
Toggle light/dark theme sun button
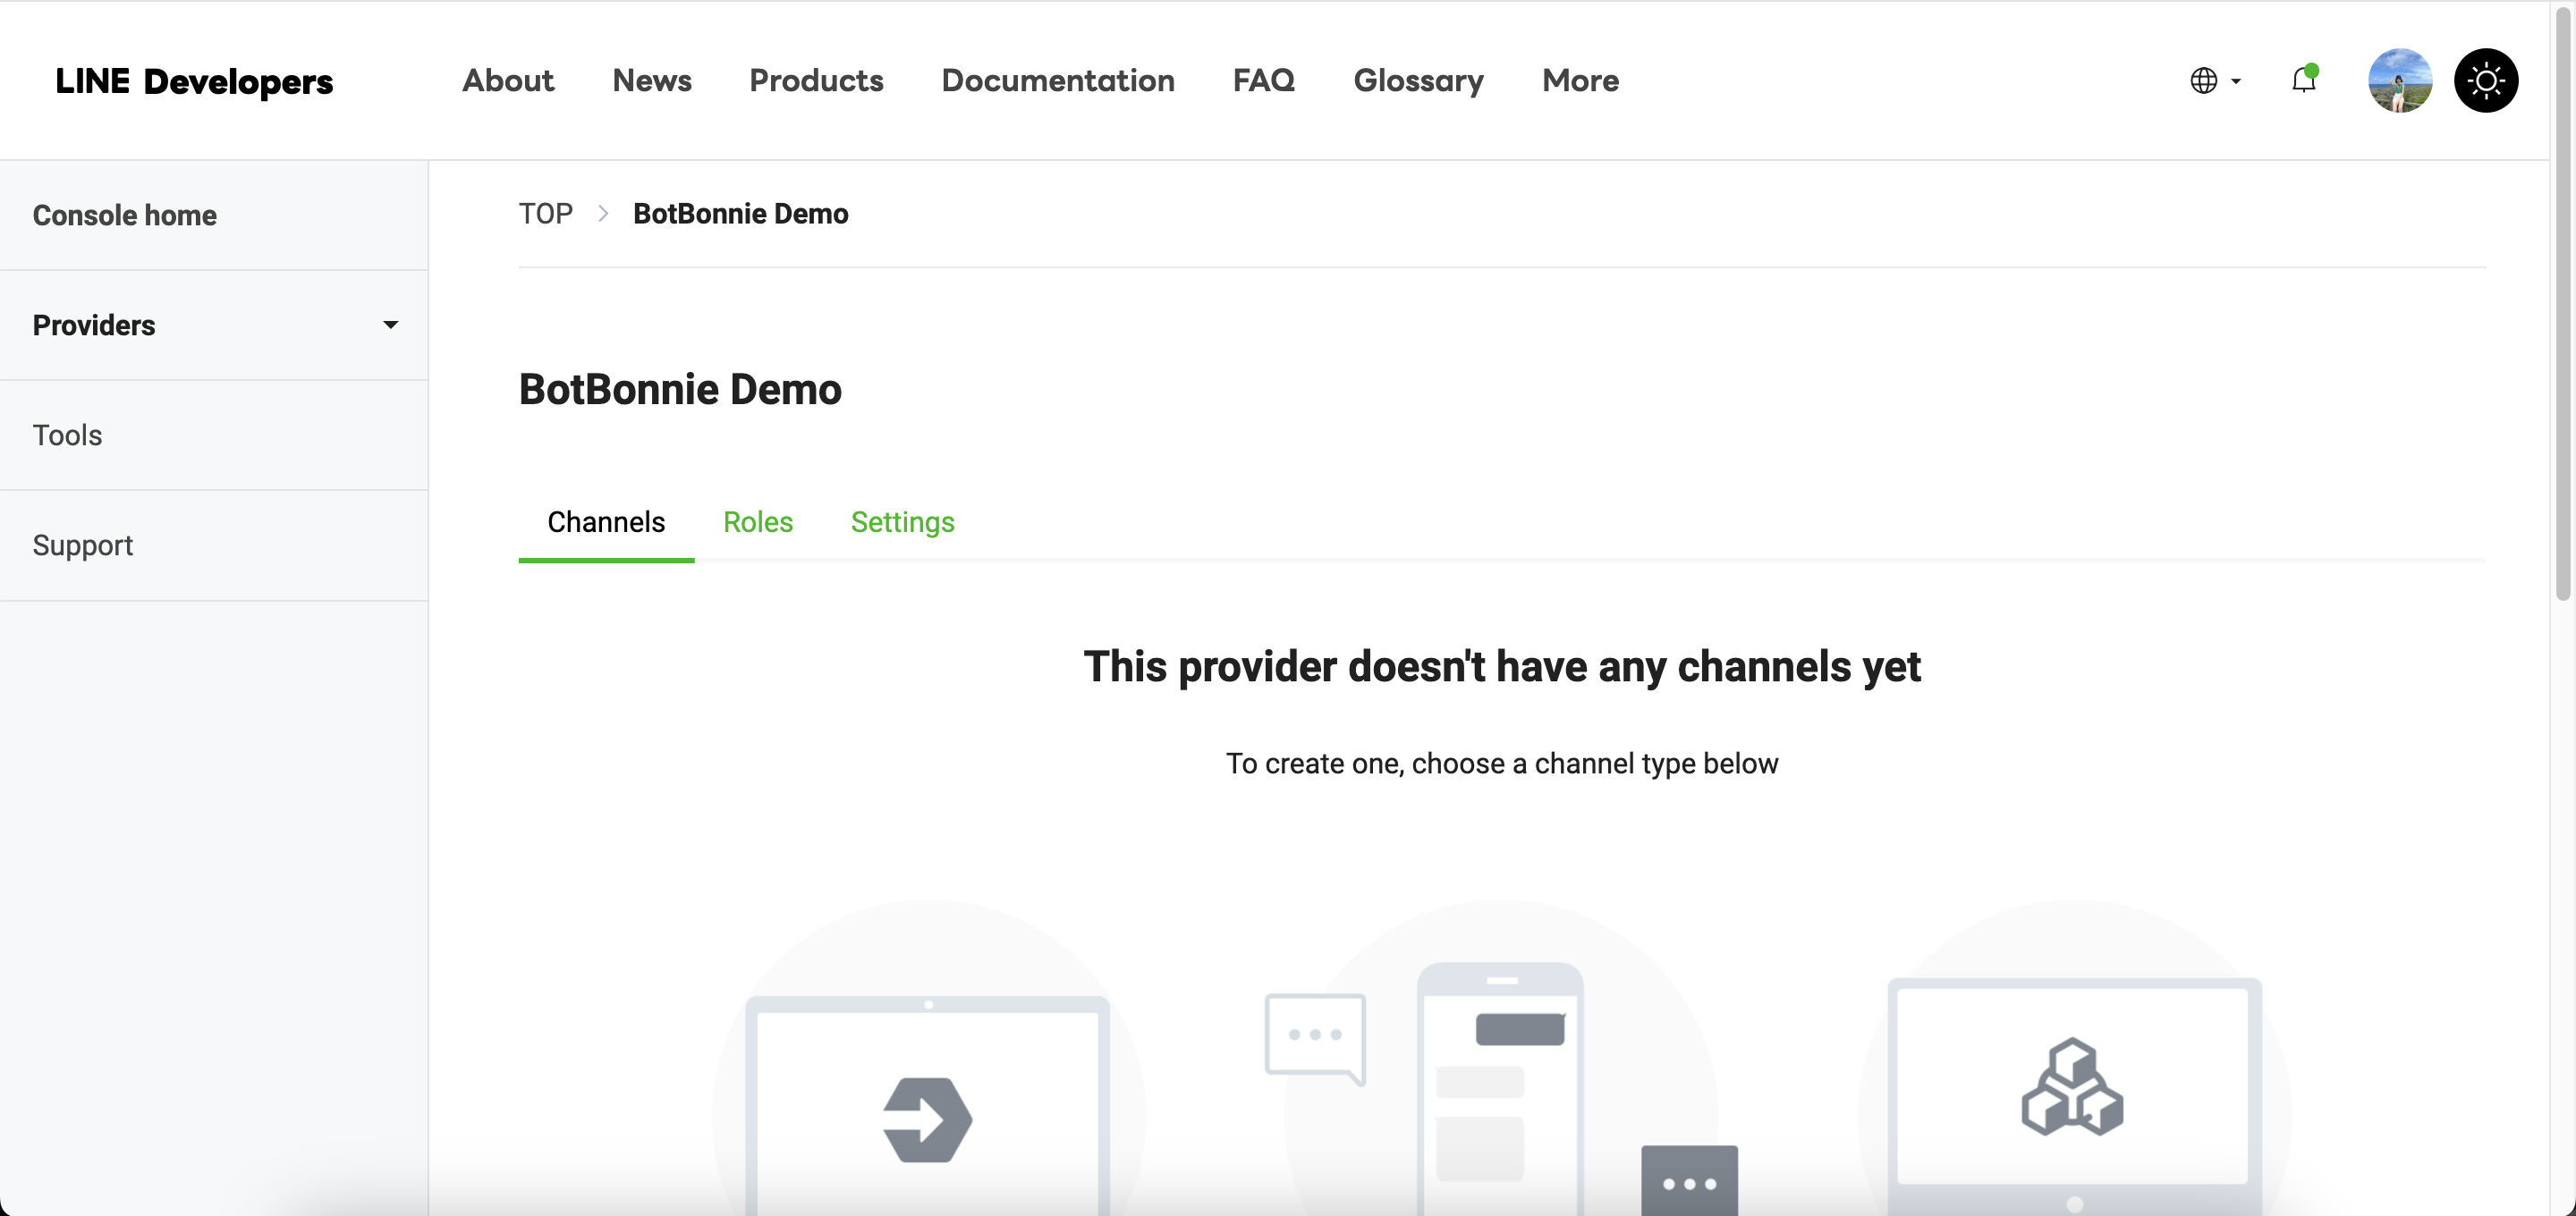[2485, 80]
